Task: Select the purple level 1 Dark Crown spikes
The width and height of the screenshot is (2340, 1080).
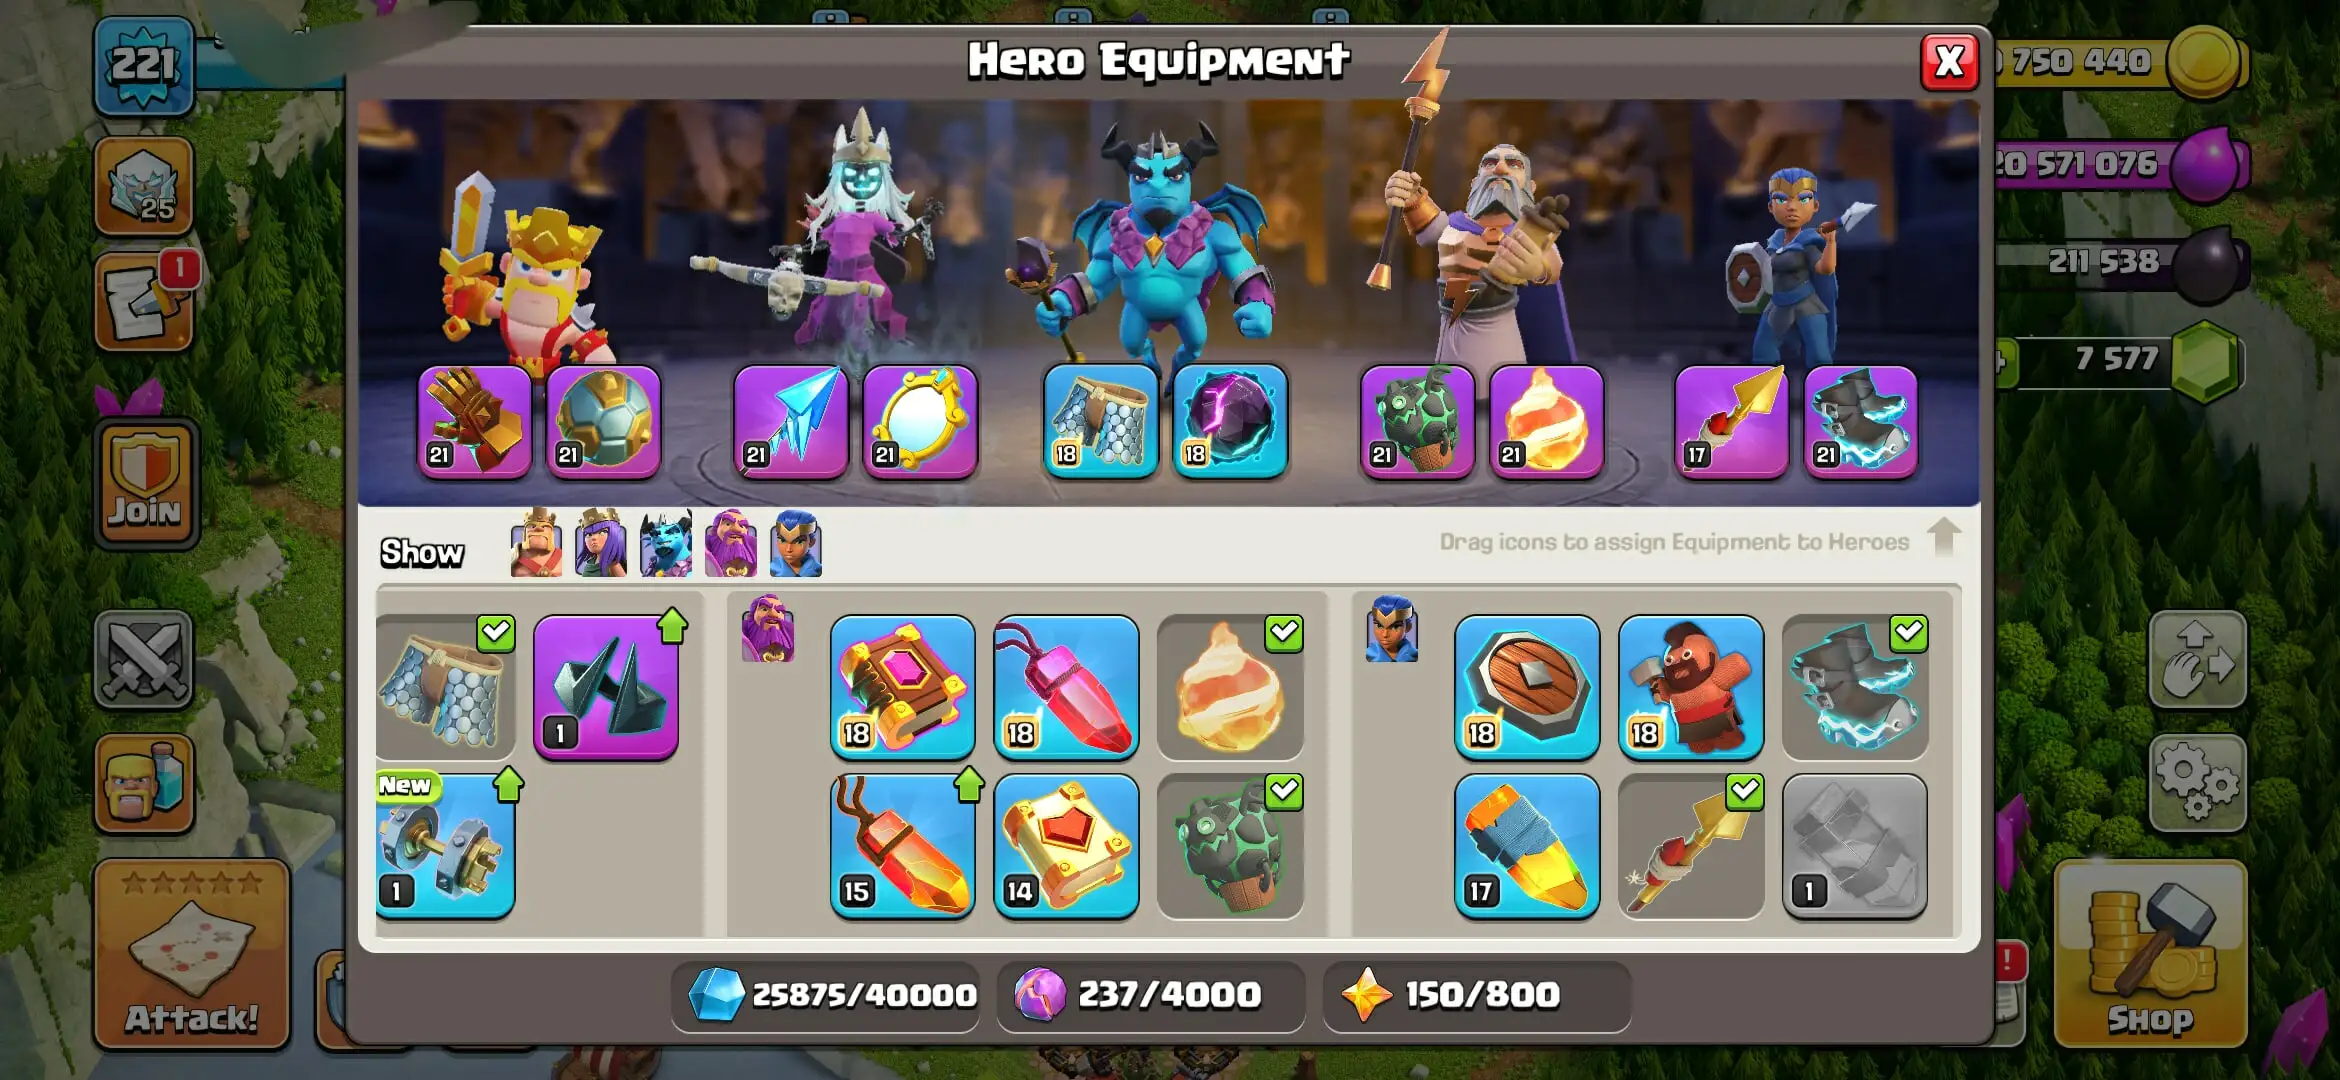Action: click(x=606, y=687)
